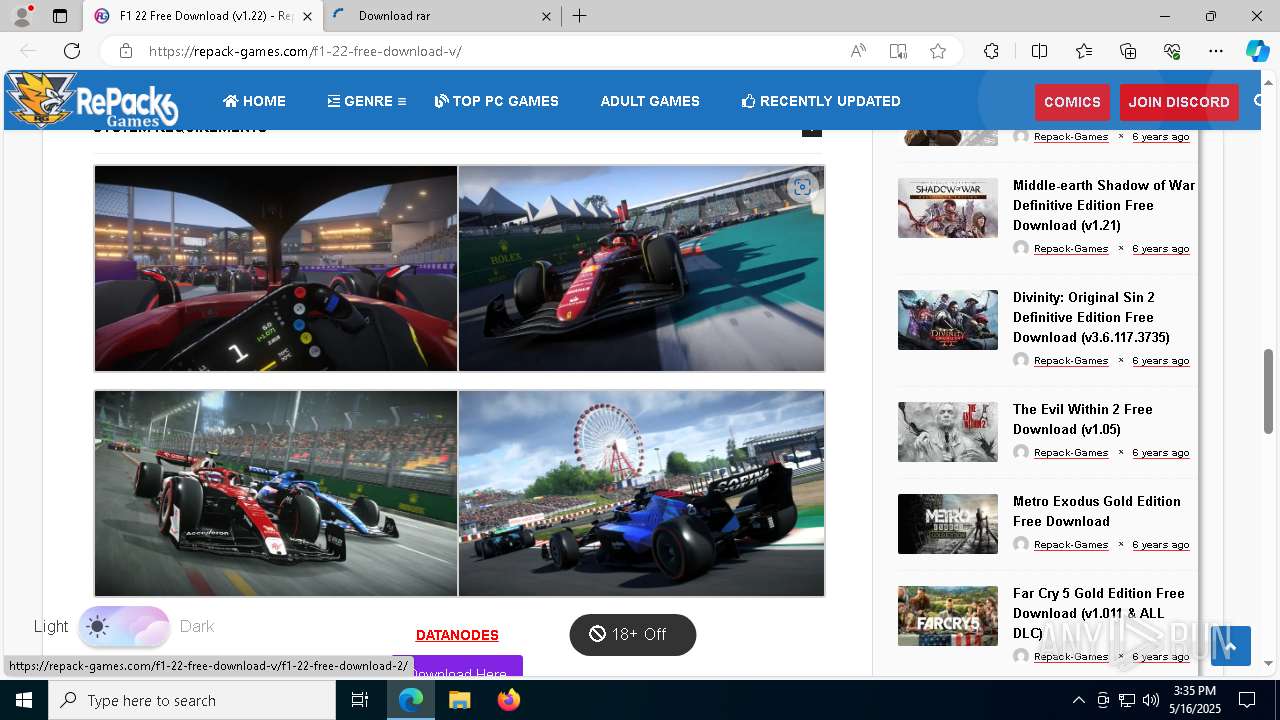Show hidden system tray icons
Screen dimensions: 1280x720
(x=1078, y=700)
